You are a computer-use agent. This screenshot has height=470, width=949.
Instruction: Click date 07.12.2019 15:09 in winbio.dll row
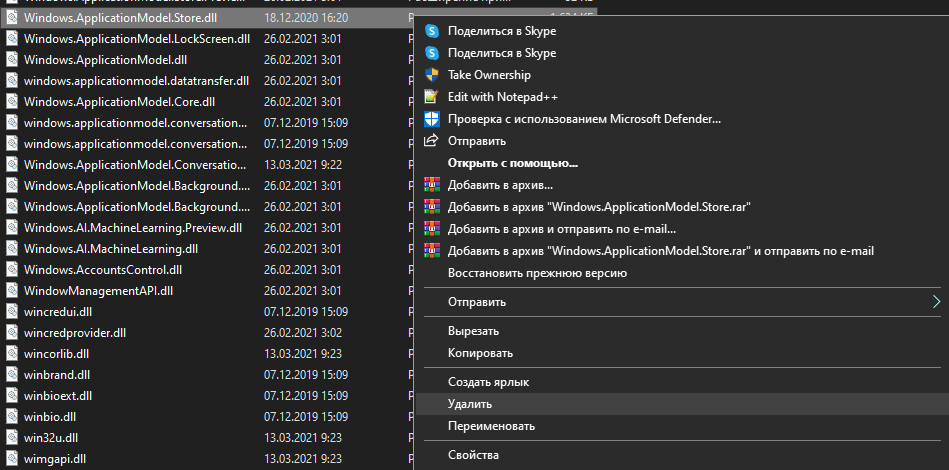[x=306, y=417]
